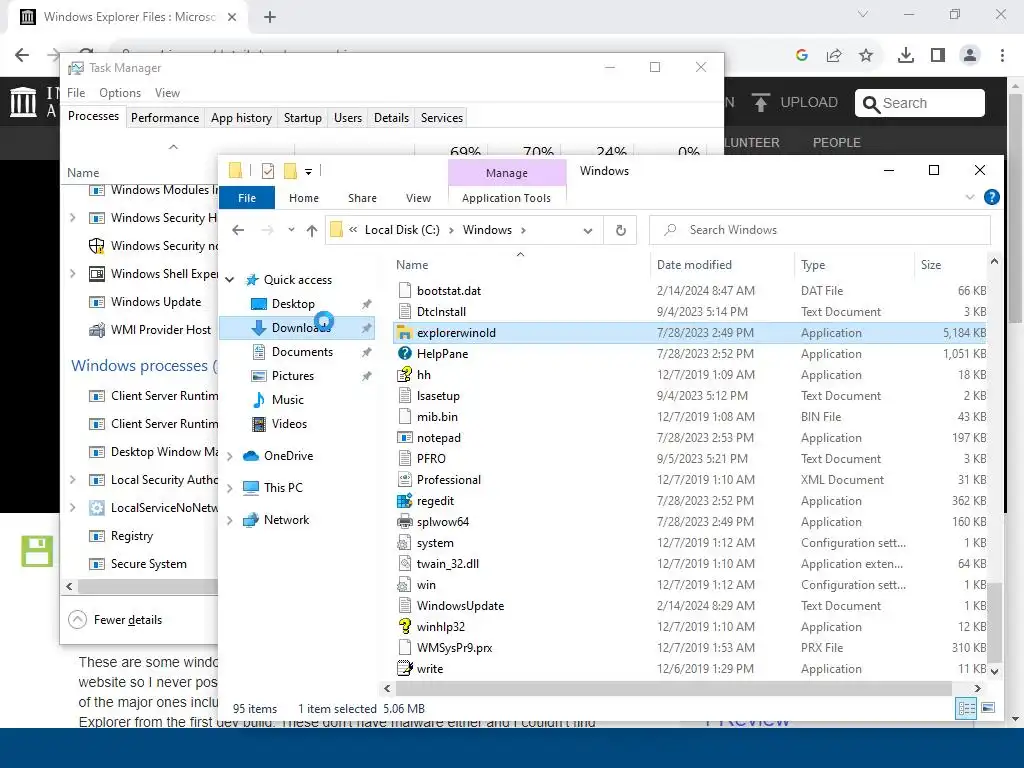The width and height of the screenshot is (1024, 768).
Task: Click the HelpPane question mark icon
Action: point(404,353)
